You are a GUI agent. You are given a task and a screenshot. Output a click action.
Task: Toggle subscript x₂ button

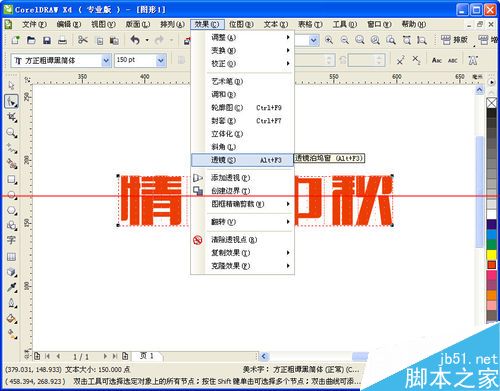click(x=416, y=60)
